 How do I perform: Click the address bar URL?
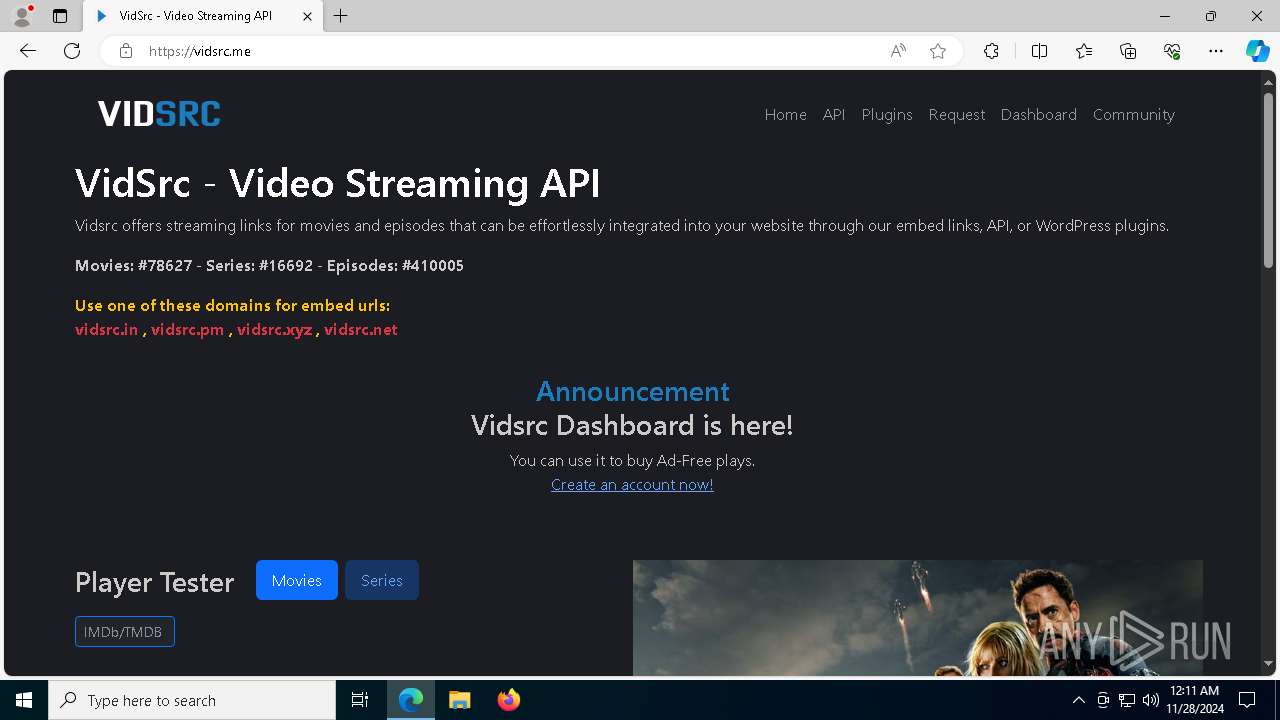[x=200, y=51]
